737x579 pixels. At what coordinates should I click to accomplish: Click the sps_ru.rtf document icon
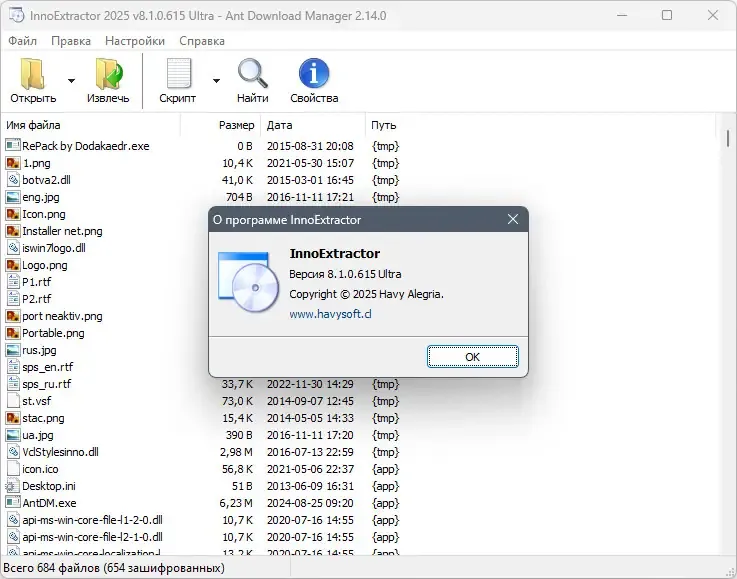[x=13, y=384]
